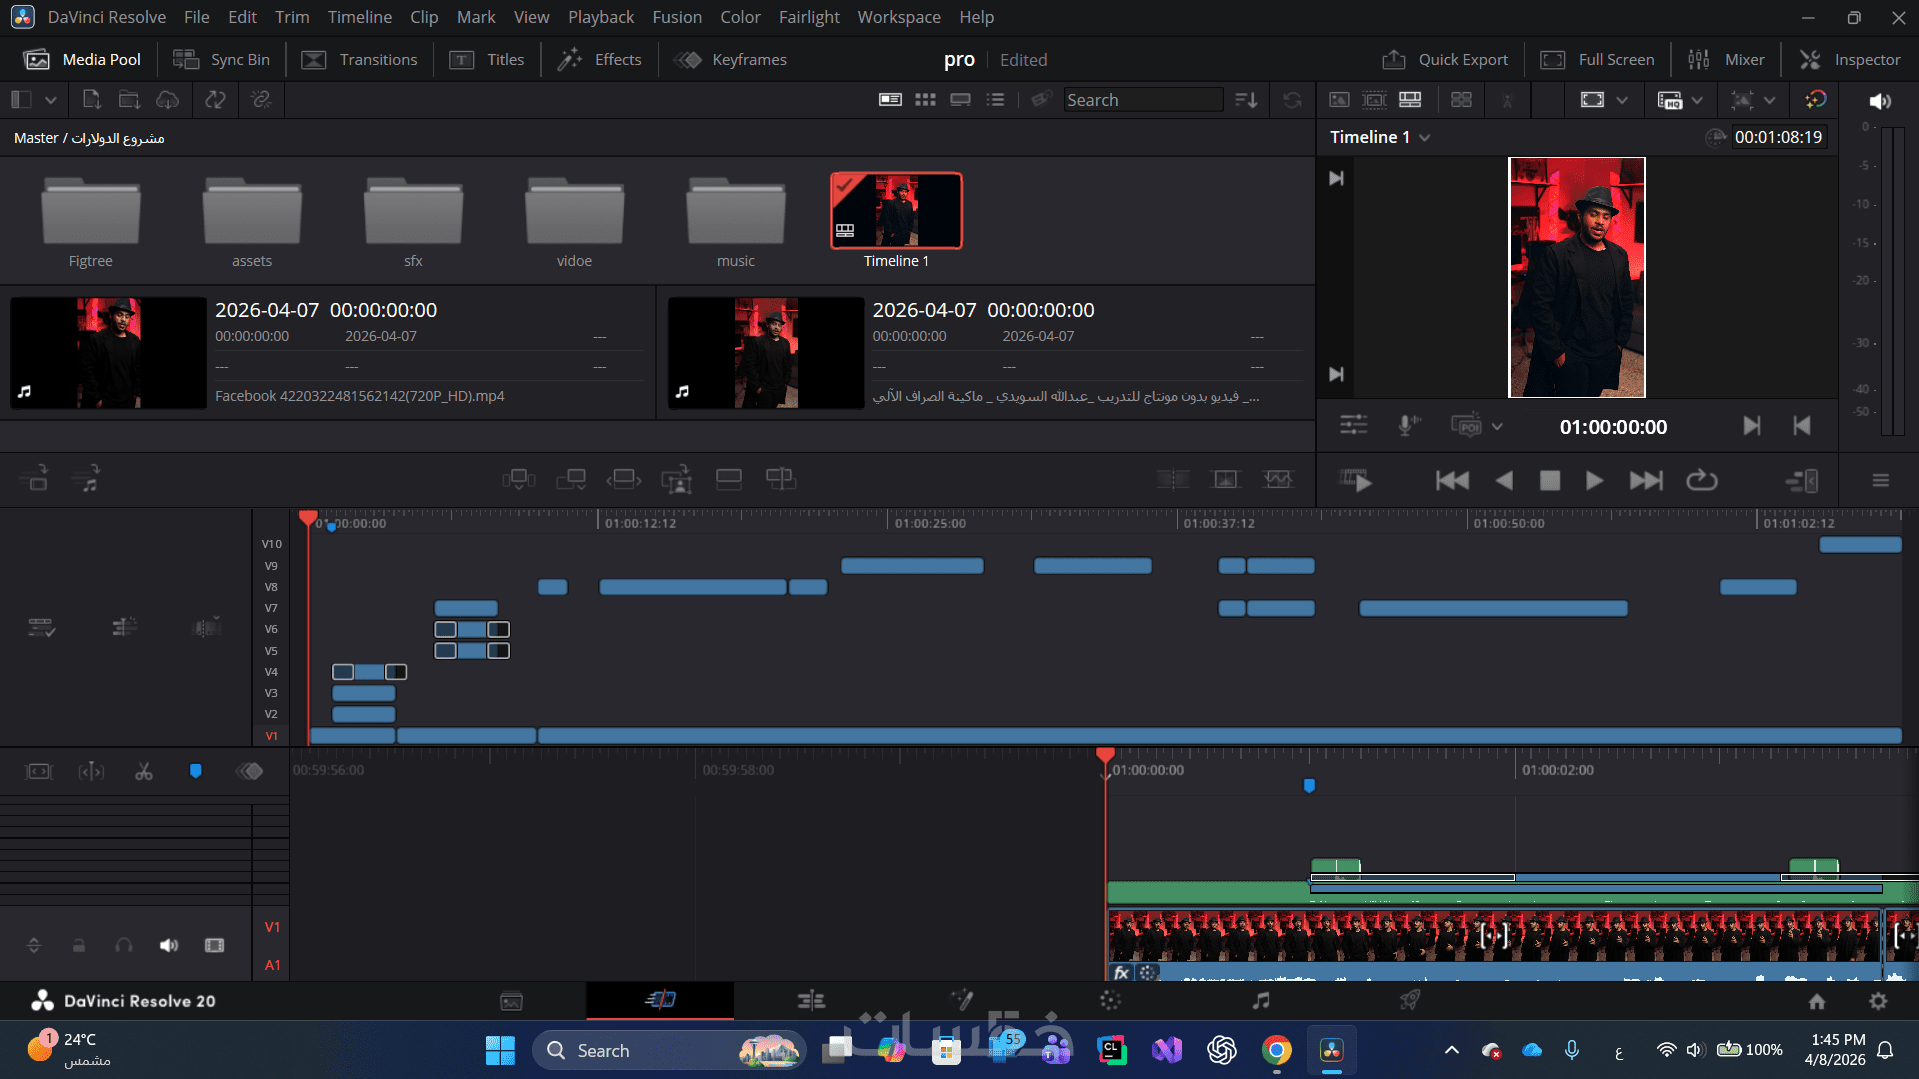
Task: Switch to the Edit page tab at bottom
Action: (x=811, y=1001)
